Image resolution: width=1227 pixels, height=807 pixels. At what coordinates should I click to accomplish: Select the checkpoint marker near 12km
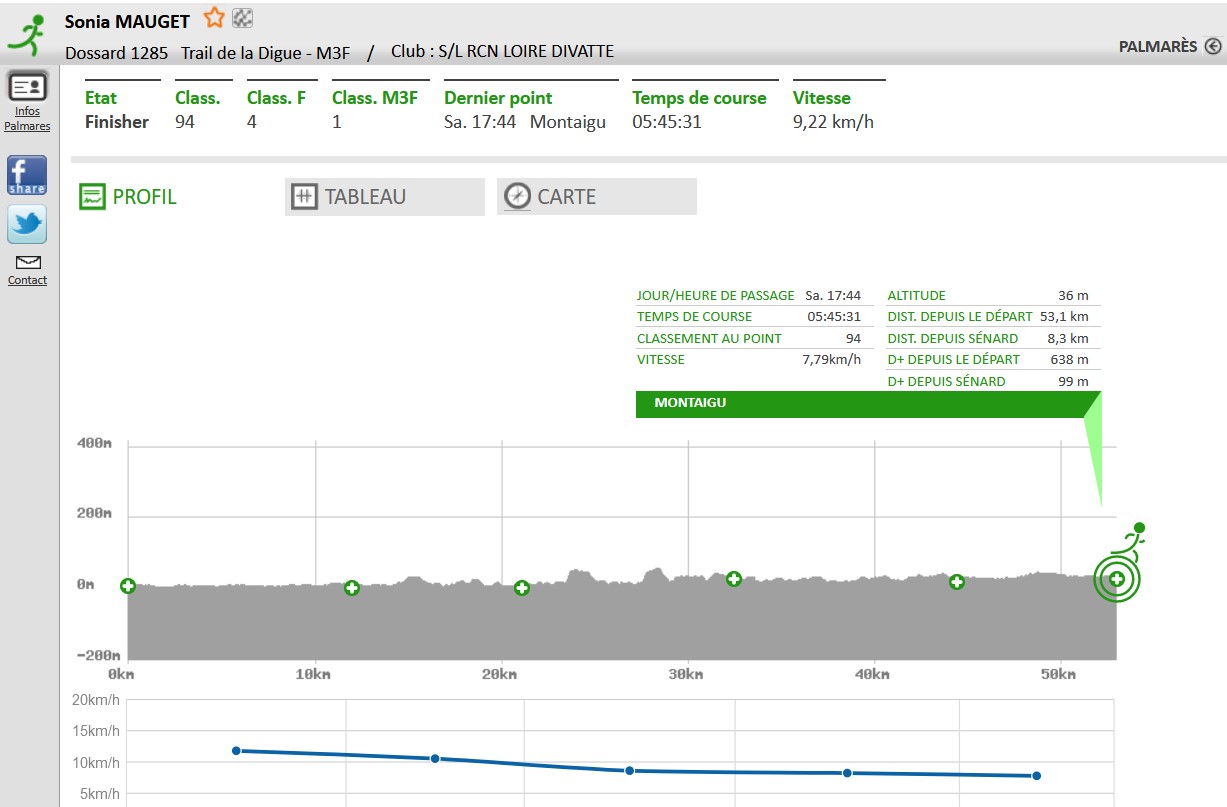click(352, 588)
